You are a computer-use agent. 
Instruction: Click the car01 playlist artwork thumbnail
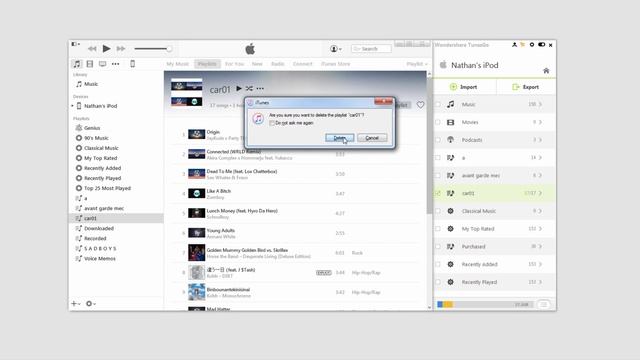(187, 93)
